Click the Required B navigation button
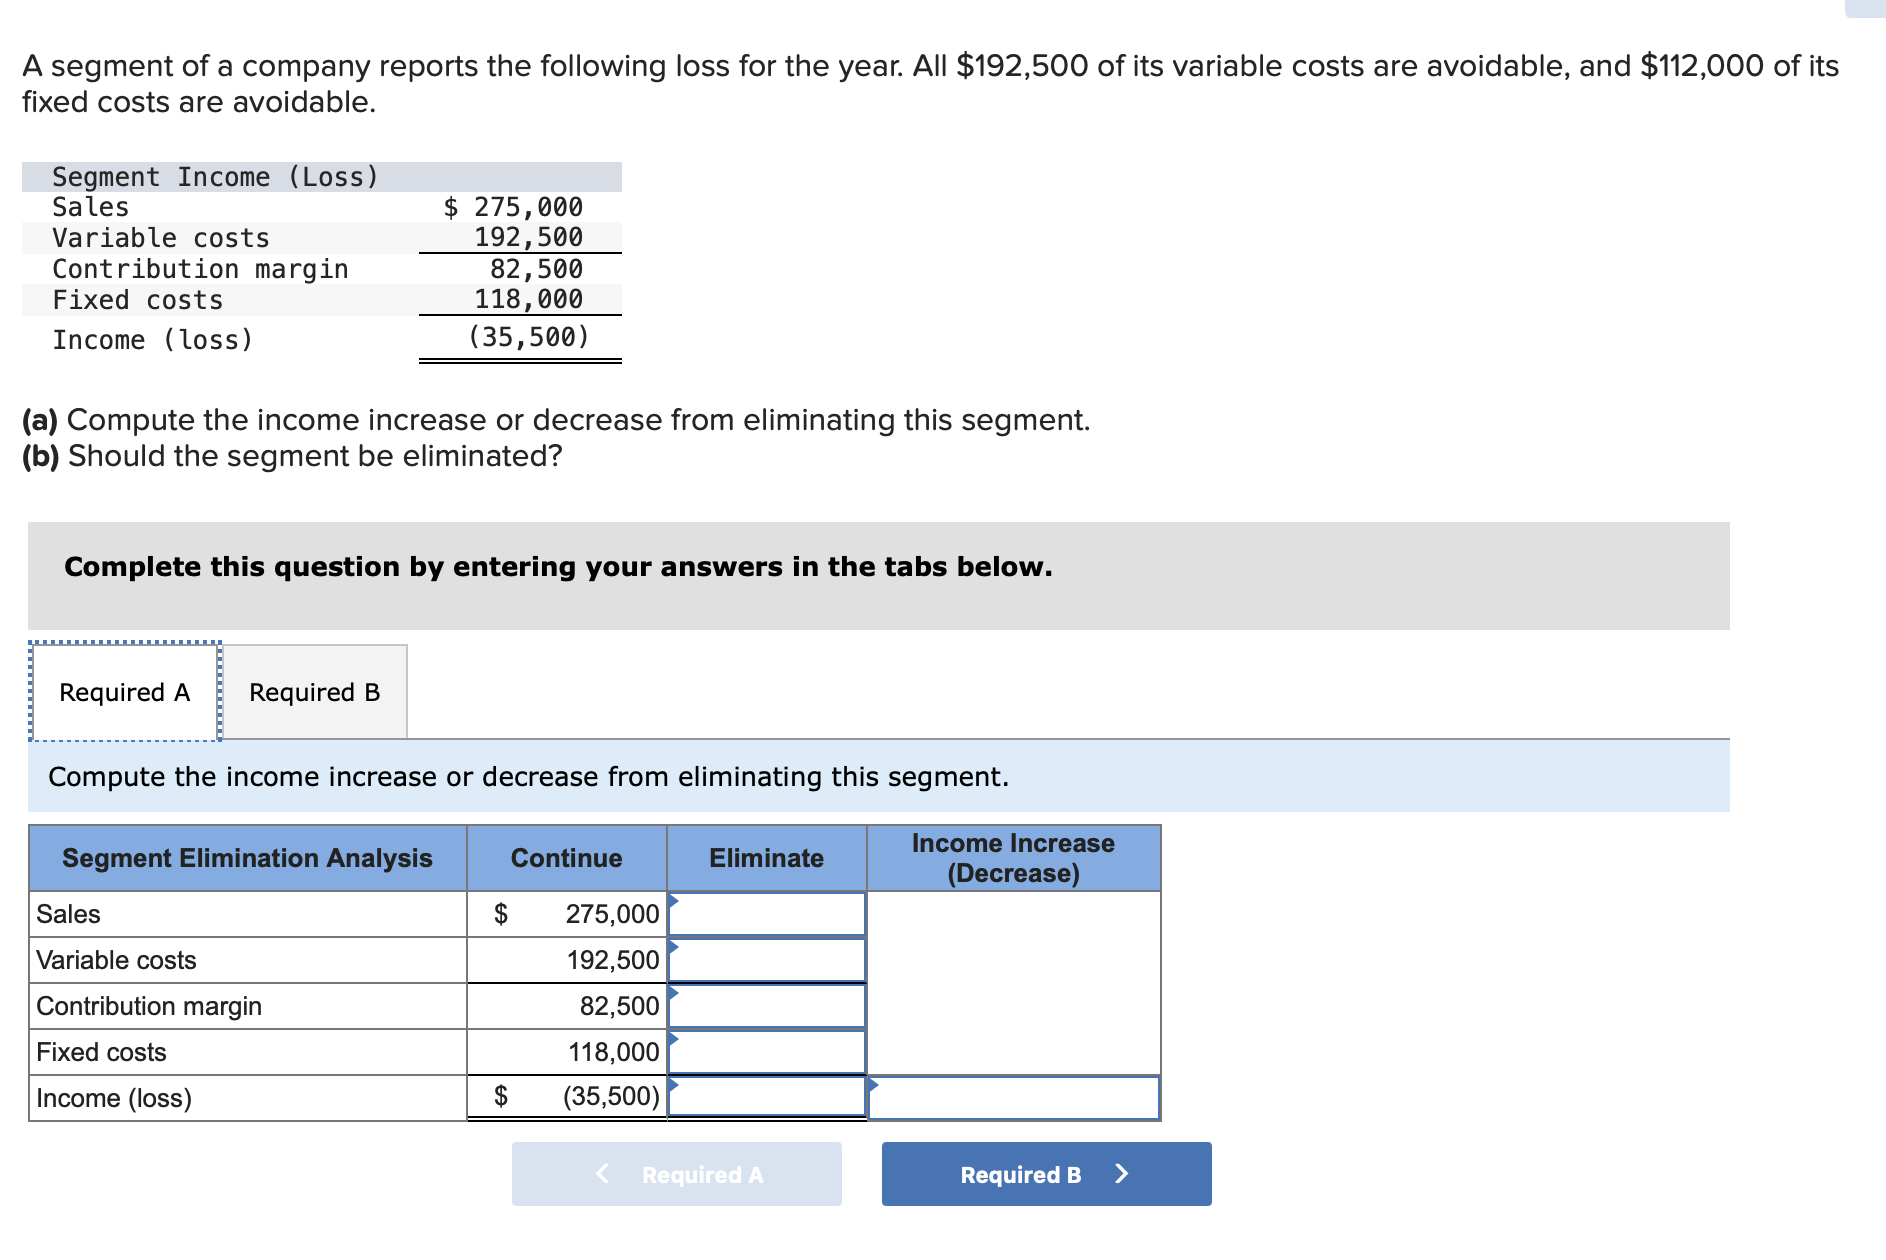Image resolution: width=1886 pixels, height=1260 pixels. (x=1020, y=1174)
